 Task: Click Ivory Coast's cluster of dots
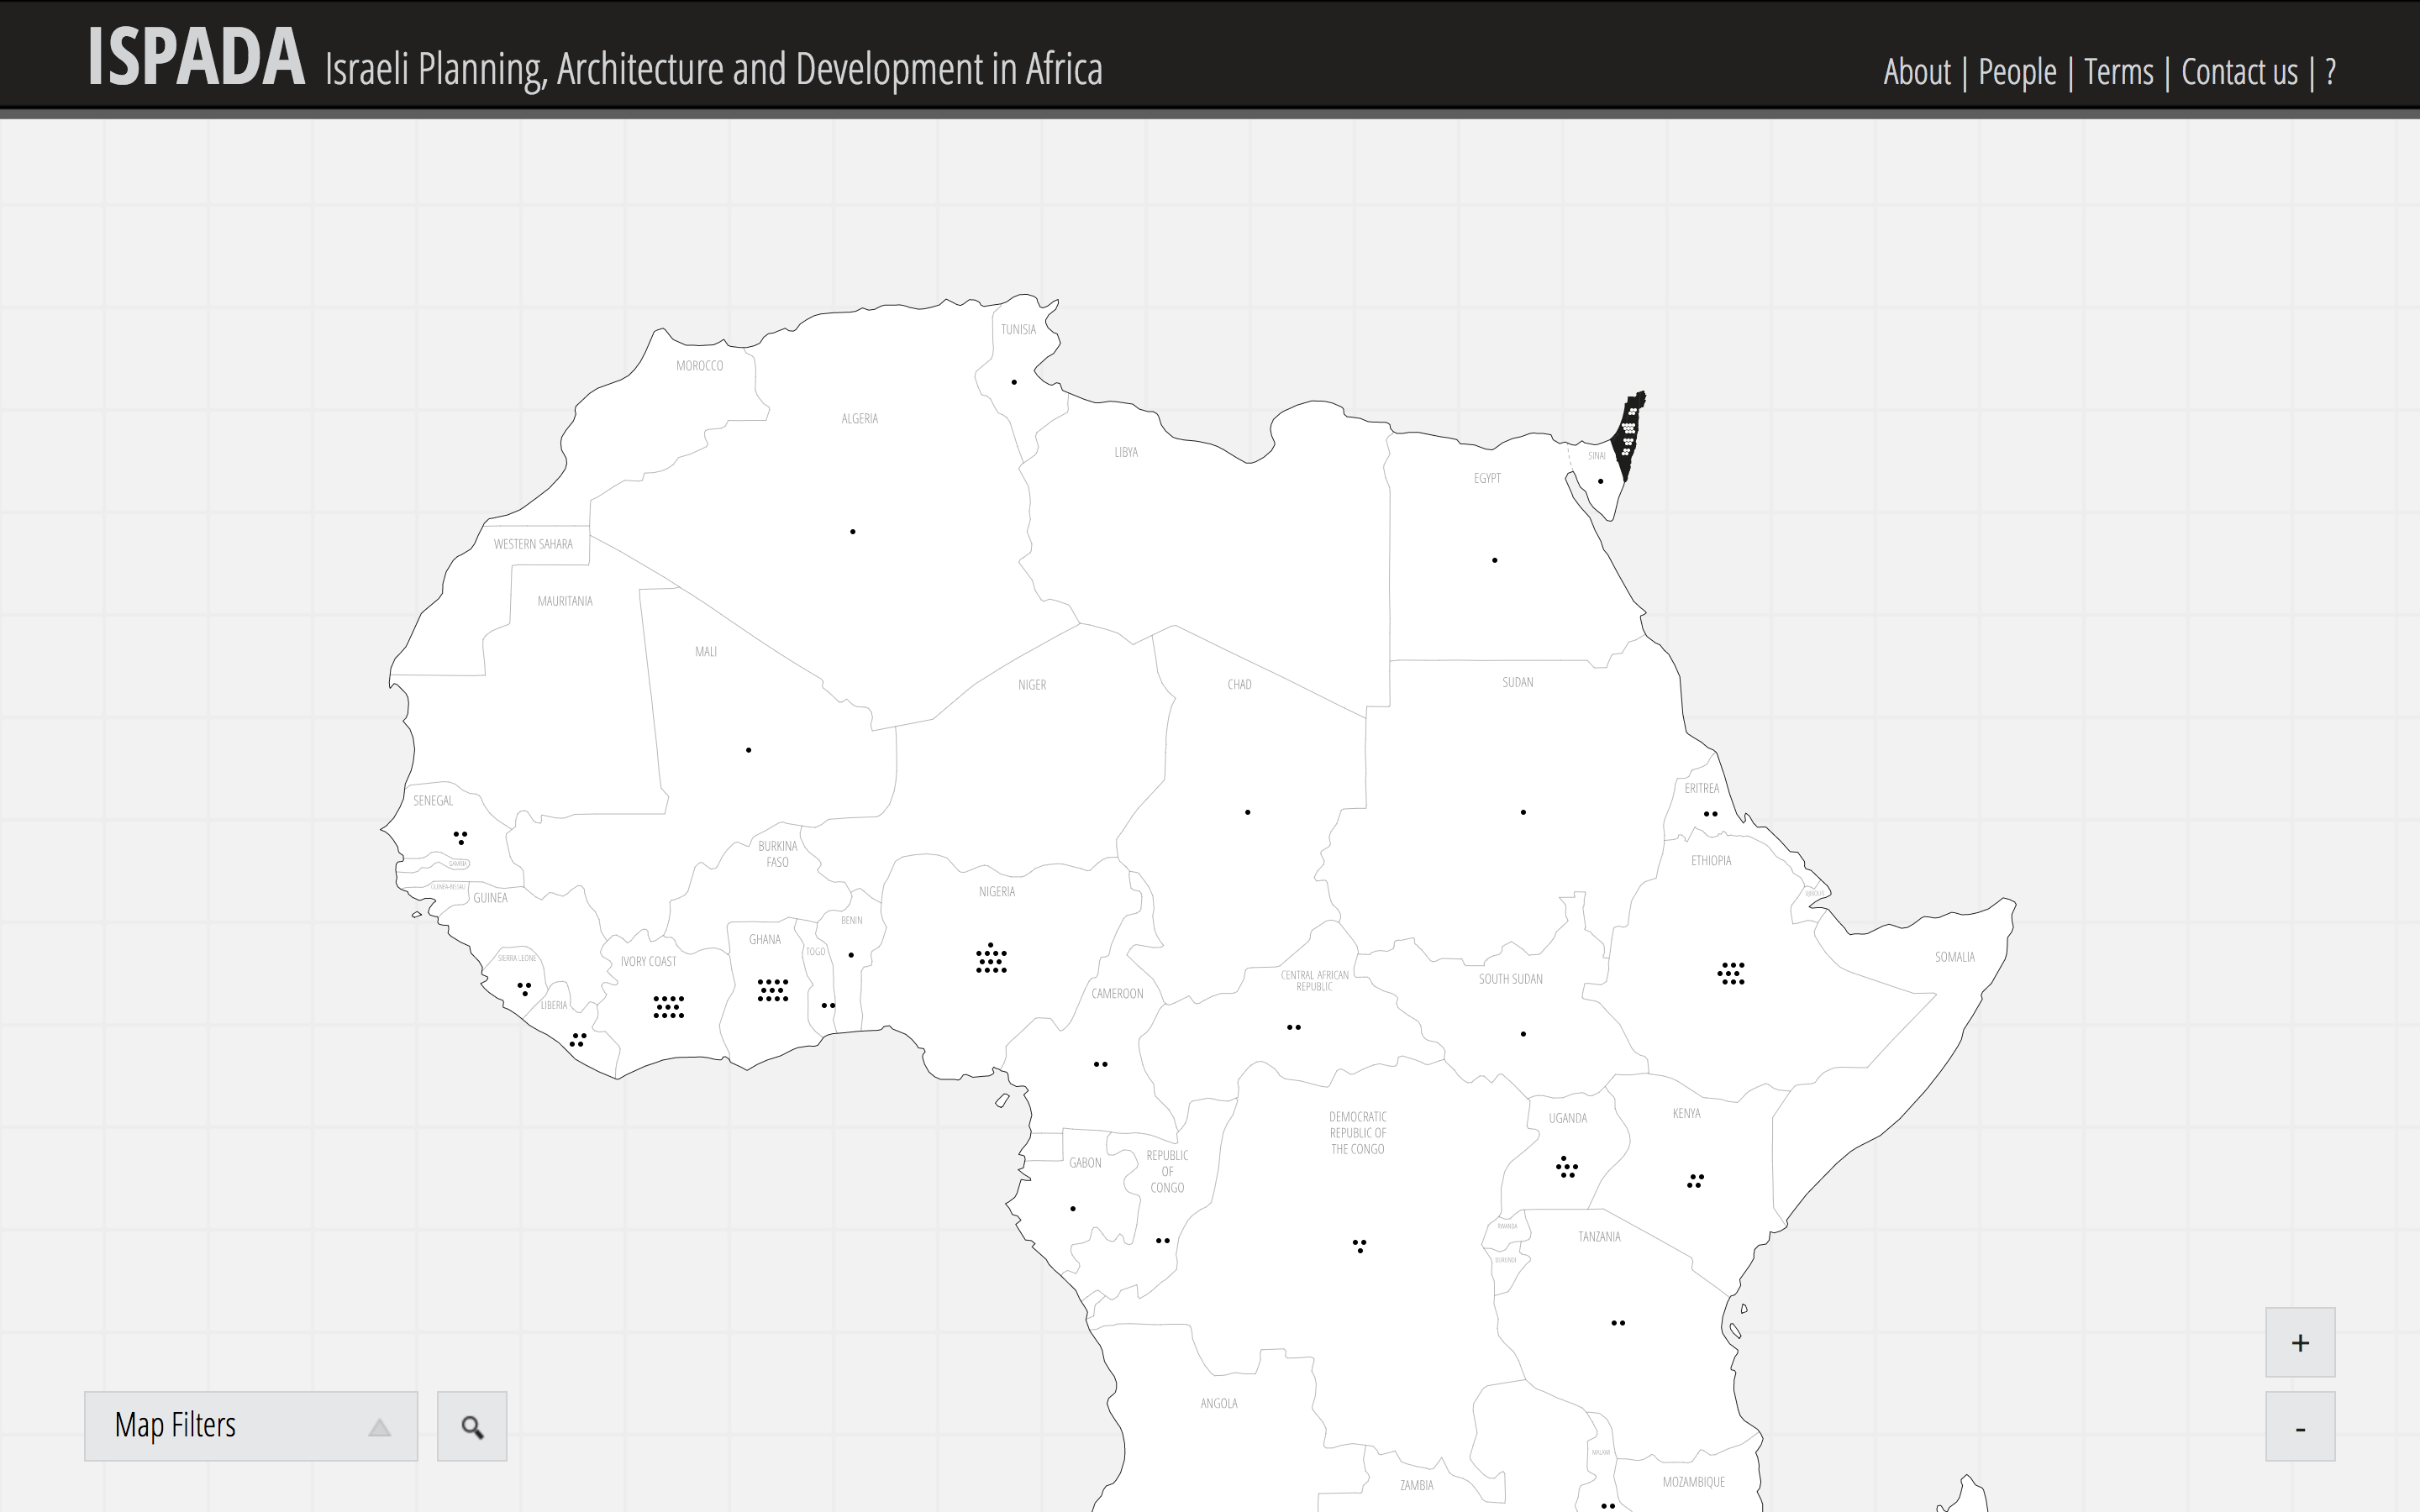[x=668, y=1007]
